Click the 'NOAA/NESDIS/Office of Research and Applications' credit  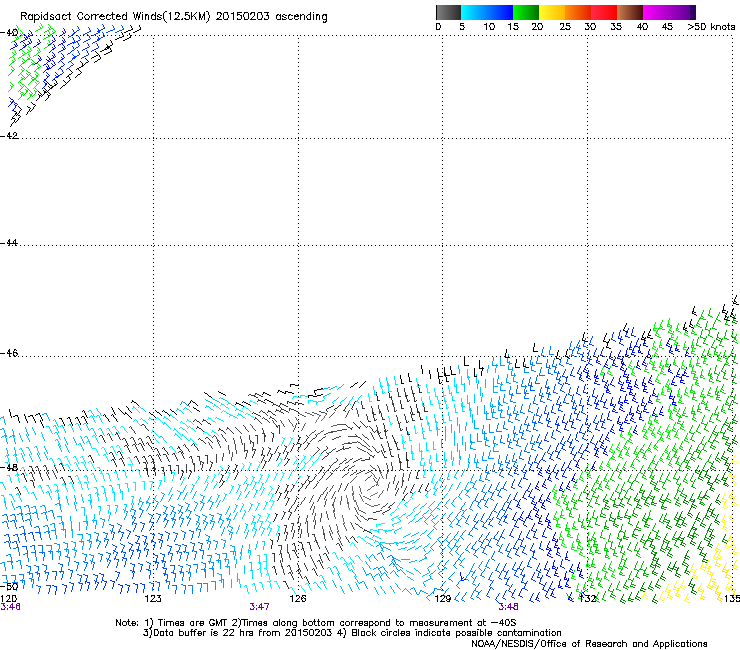pos(589,644)
